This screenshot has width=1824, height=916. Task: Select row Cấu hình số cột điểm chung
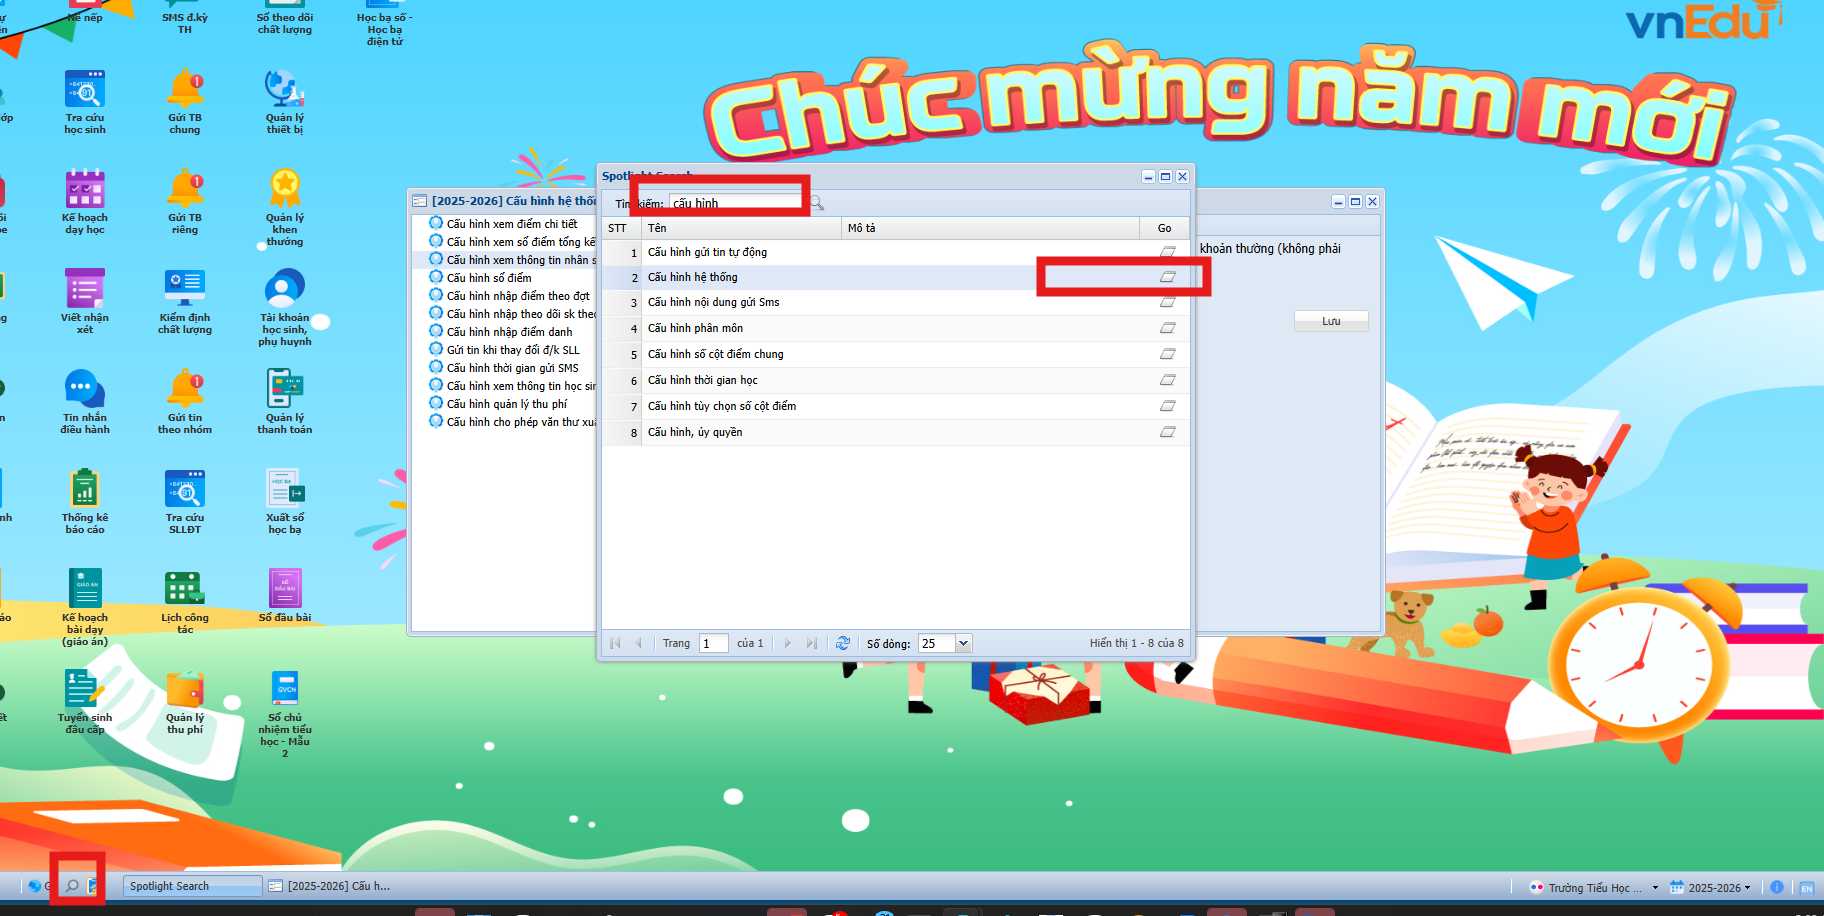coord(895,354)
